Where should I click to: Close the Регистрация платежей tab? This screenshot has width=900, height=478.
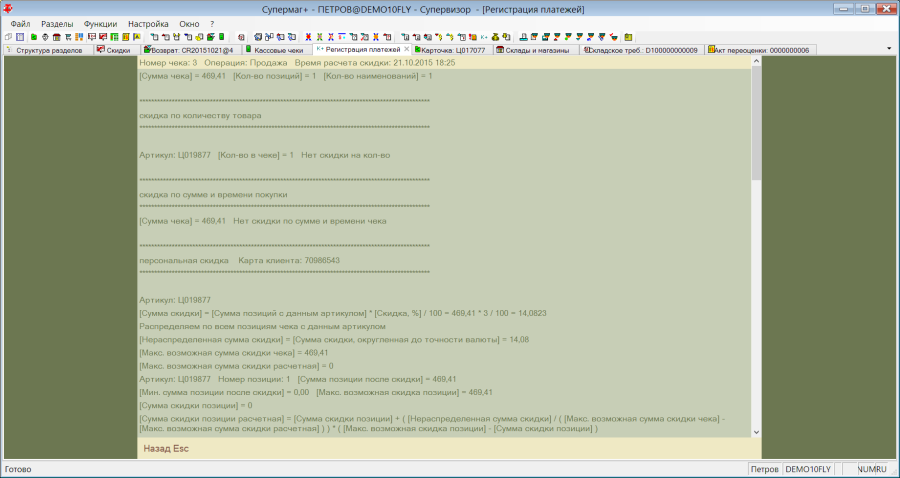[407, 49]
